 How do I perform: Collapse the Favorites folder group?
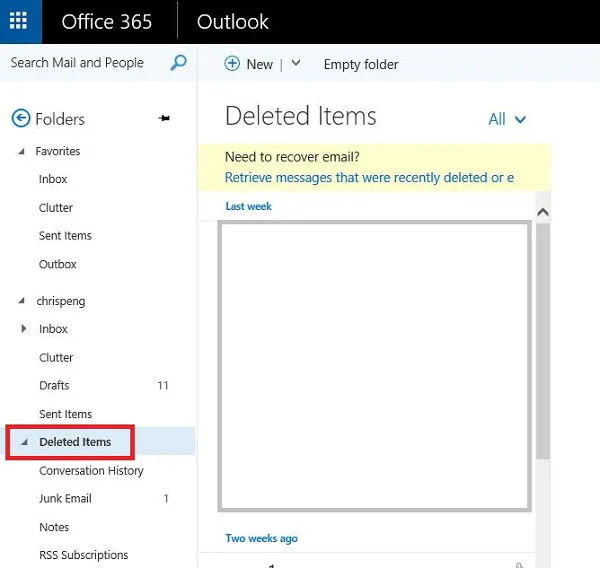(x=22, y=151)
